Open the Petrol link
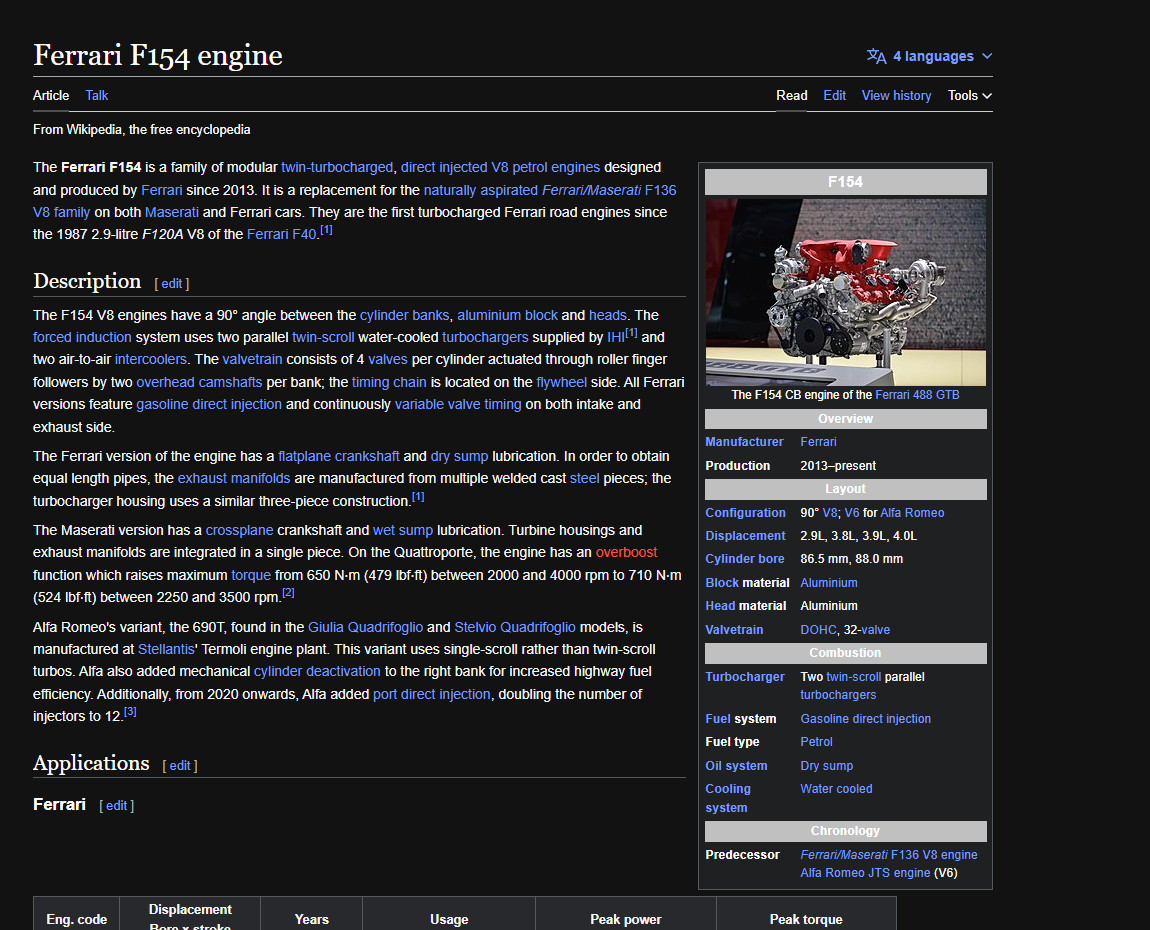1150x930 pixels. tap(816, 742)
